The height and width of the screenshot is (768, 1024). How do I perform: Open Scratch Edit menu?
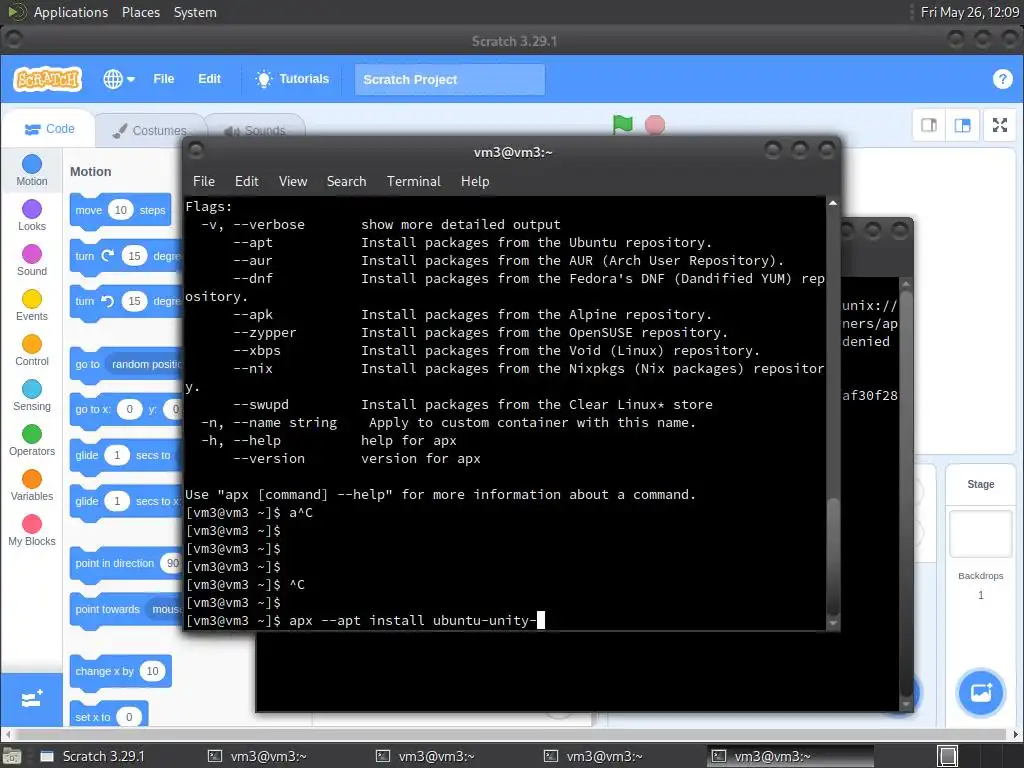coord(209,79)
